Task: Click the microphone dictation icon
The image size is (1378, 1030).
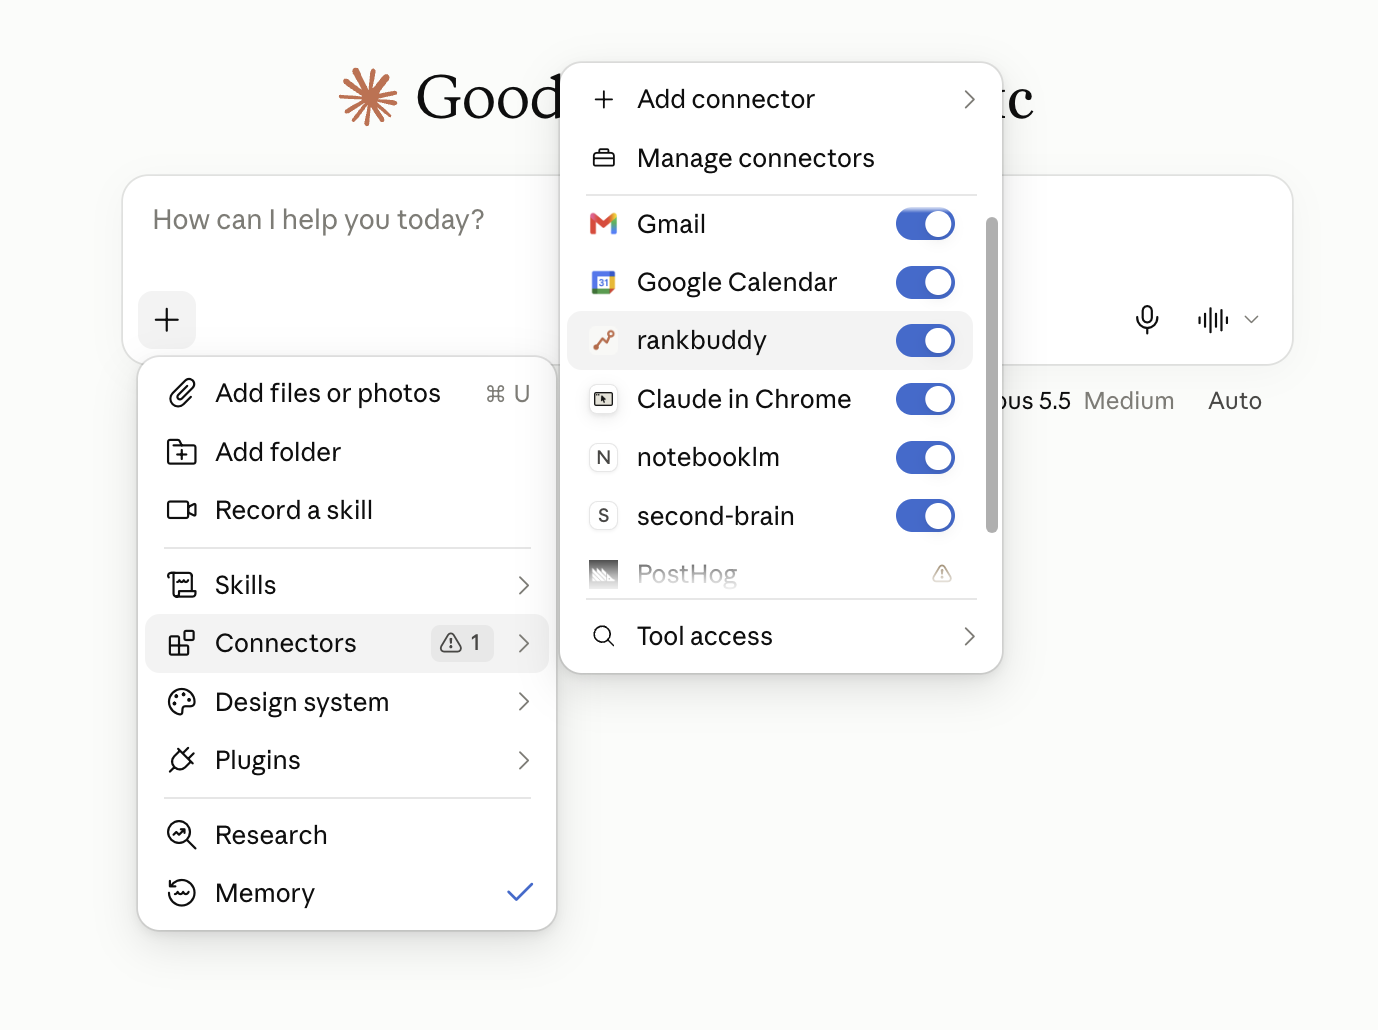Action: [1147, 319]
